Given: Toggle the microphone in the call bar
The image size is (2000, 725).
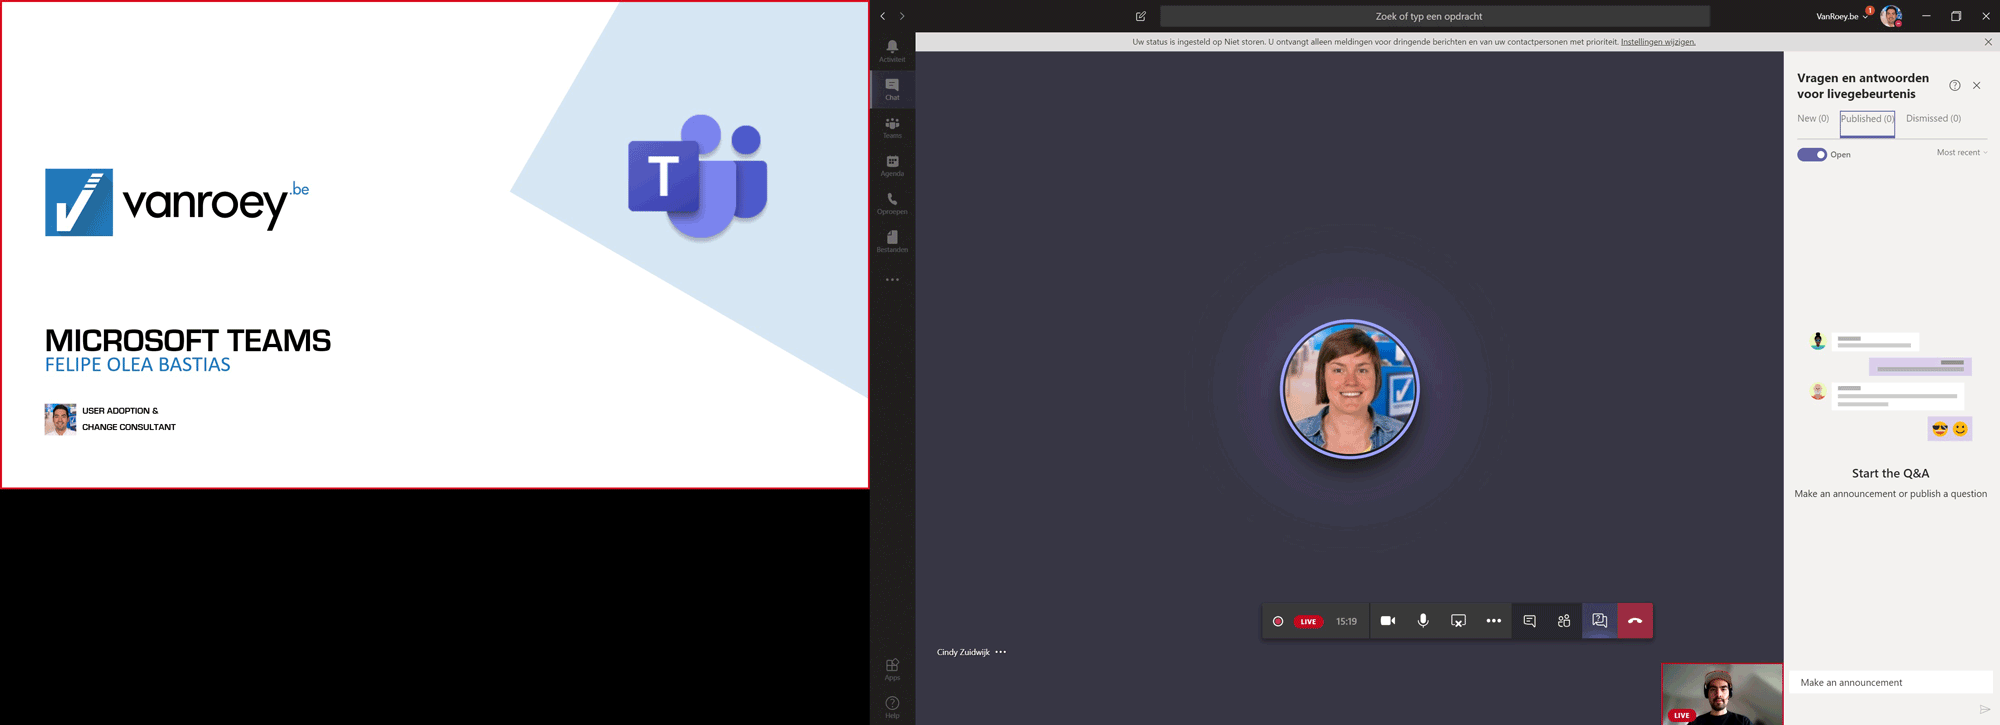Looking at the screenshot, I should [x=1423, y=621].
